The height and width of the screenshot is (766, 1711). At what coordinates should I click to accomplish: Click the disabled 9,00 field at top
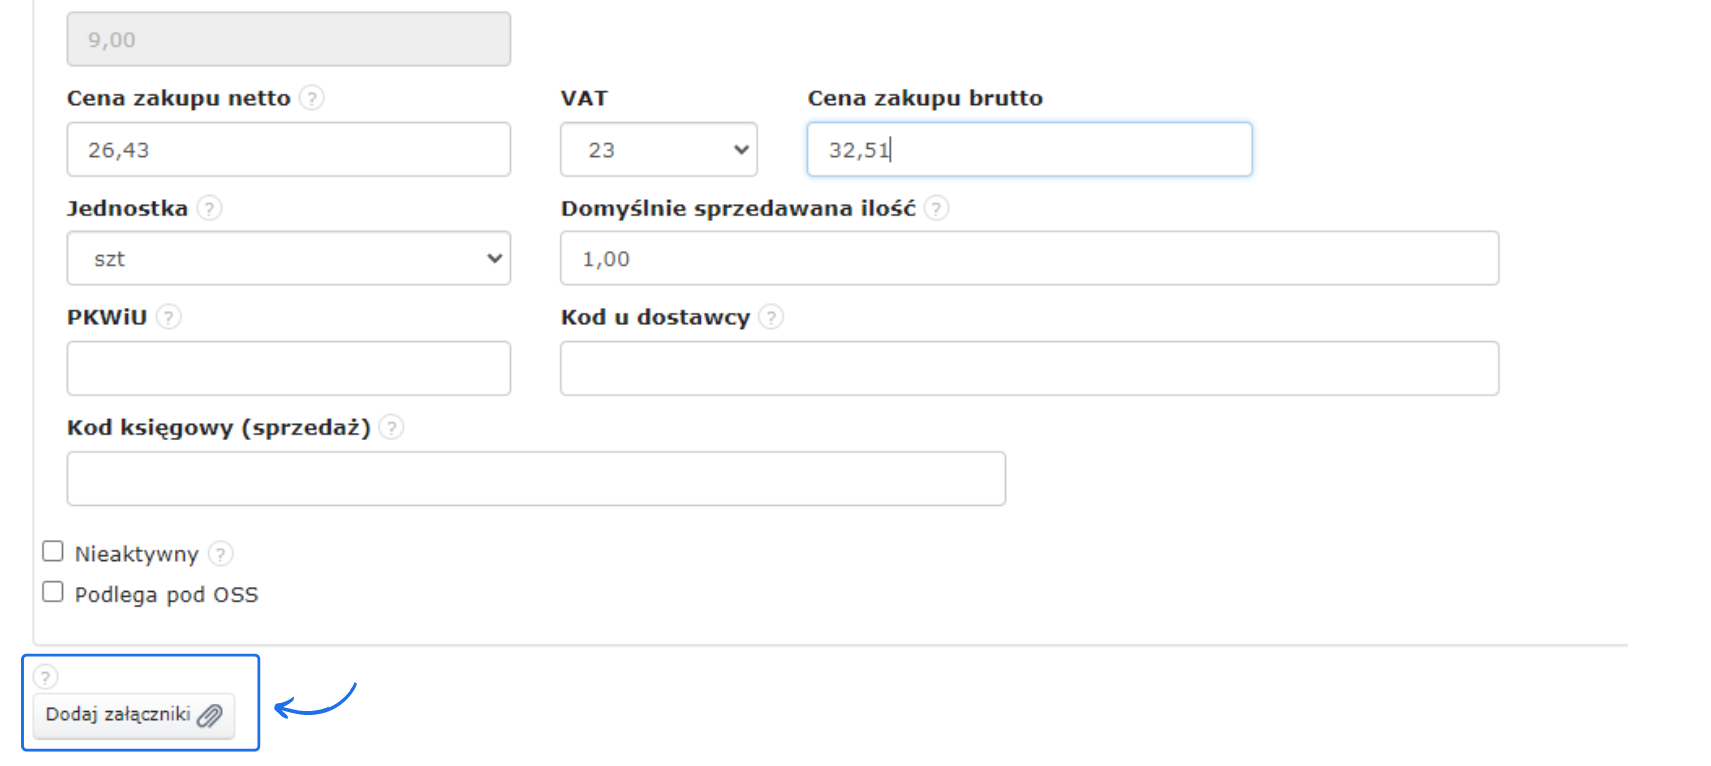click(x=288, y=40)
